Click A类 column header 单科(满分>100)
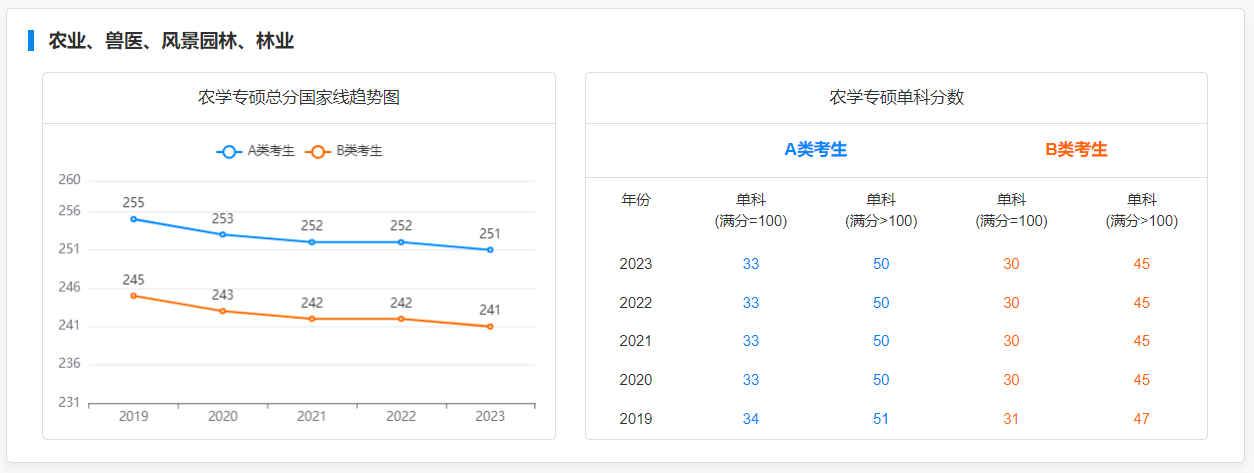Screen dimensions: 1254x473 tap(881, 211)
